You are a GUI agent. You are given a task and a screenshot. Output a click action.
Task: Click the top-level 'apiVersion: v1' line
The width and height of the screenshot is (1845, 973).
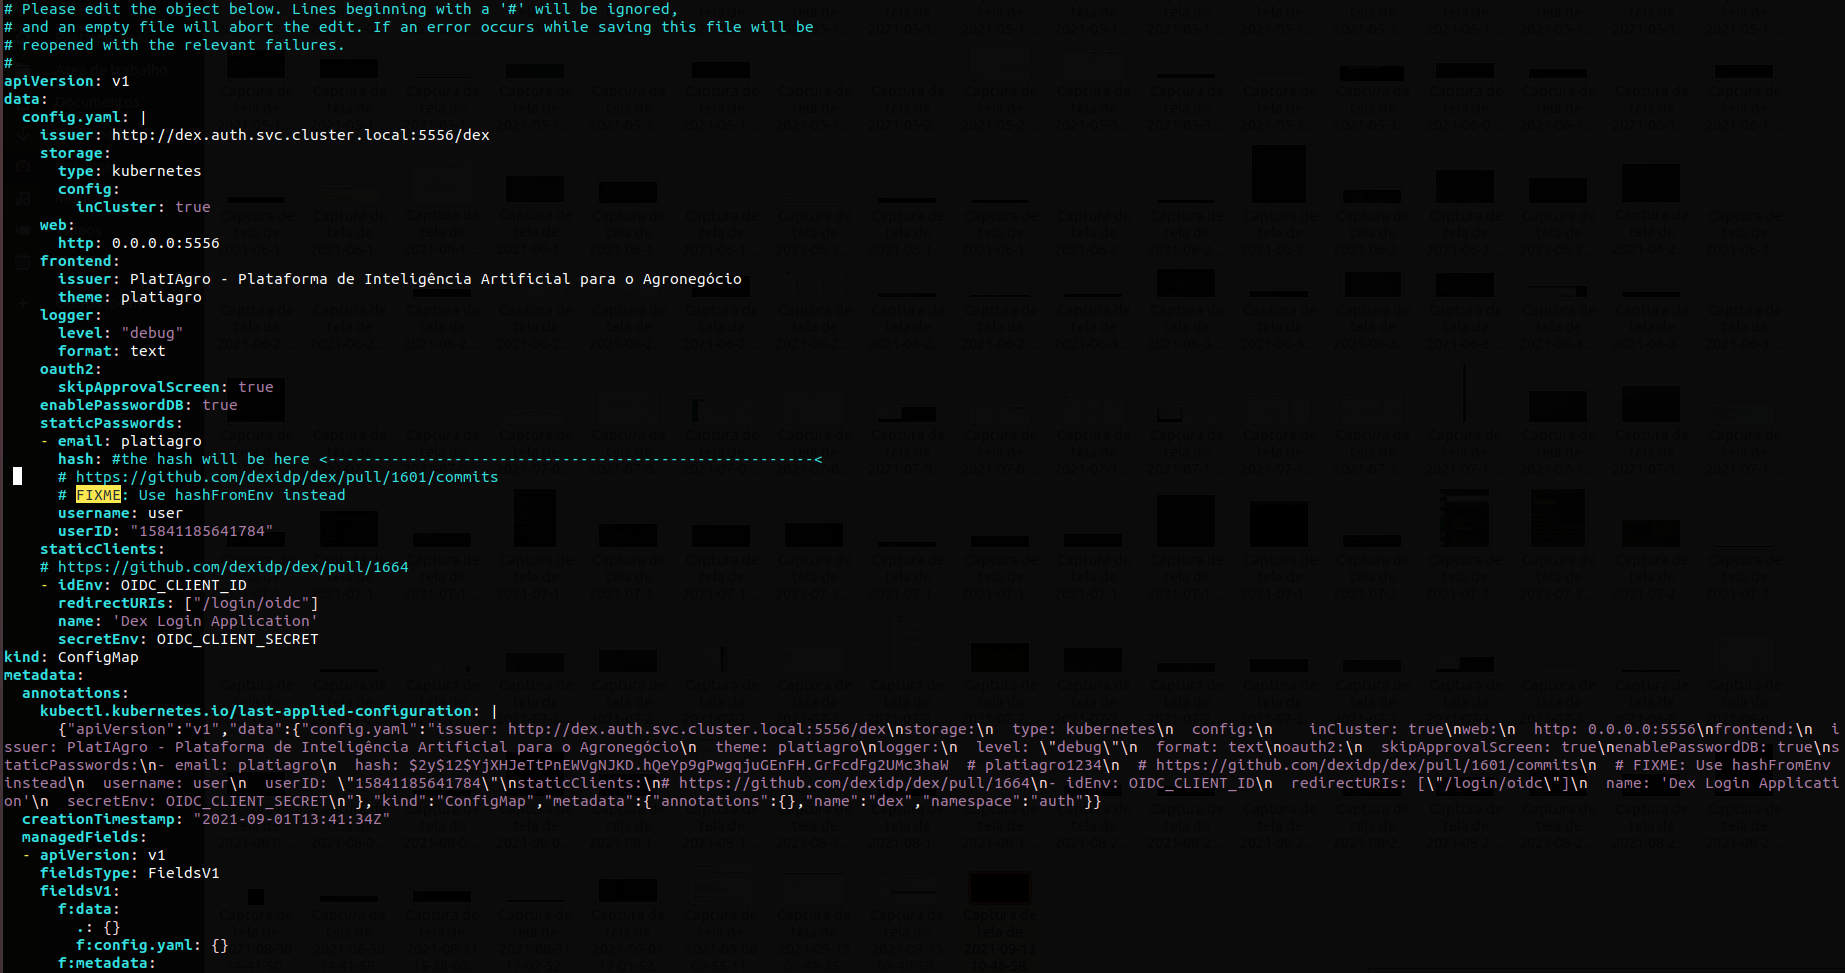[x=67, y=81]
